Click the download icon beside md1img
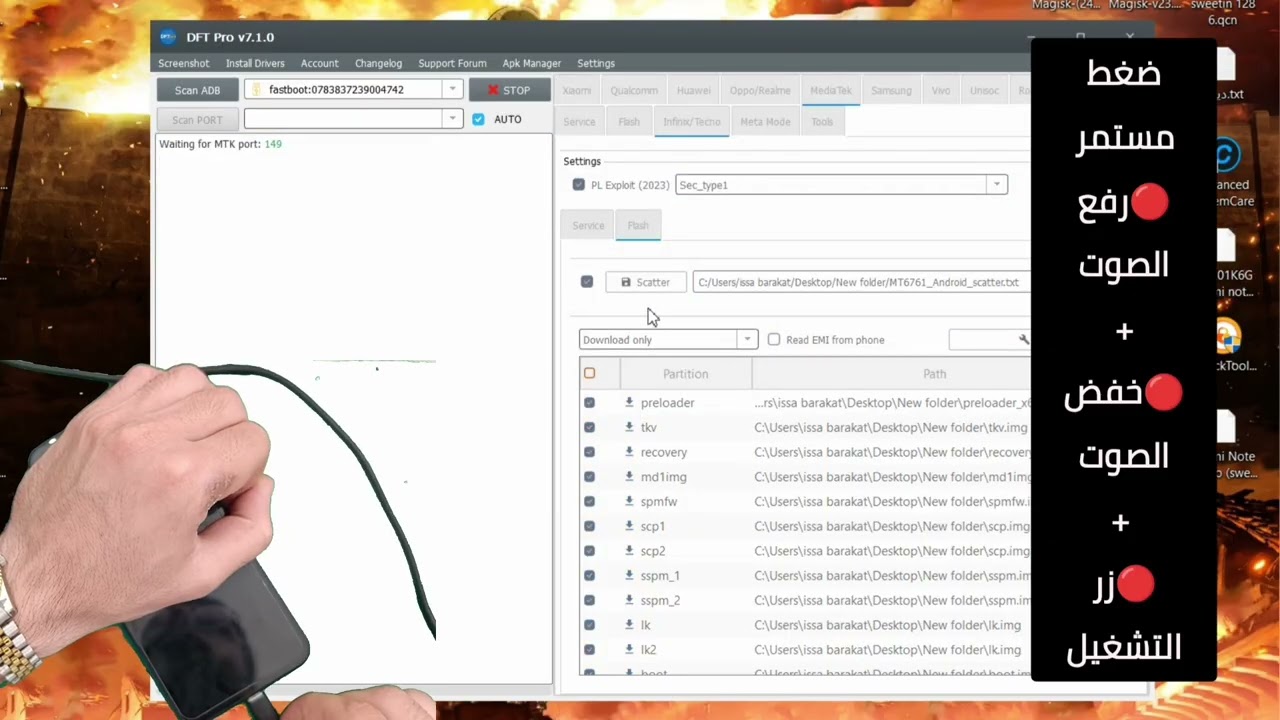Screen dimensions: 1280x720 tap(629, 477)
